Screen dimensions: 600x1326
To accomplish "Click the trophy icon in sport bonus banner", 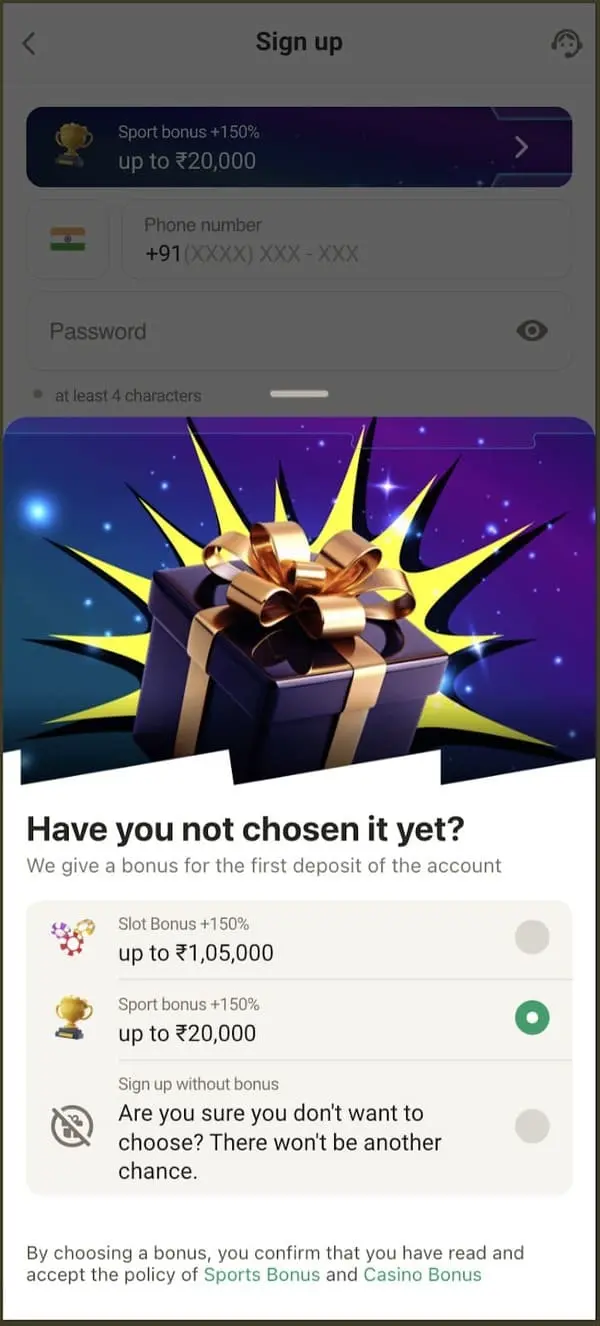I will 72,146.
